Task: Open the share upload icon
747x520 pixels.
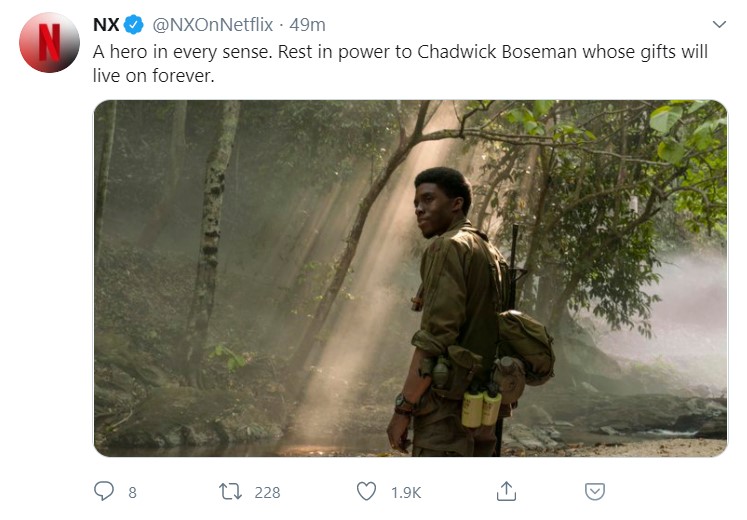Action: coord(506,491)
